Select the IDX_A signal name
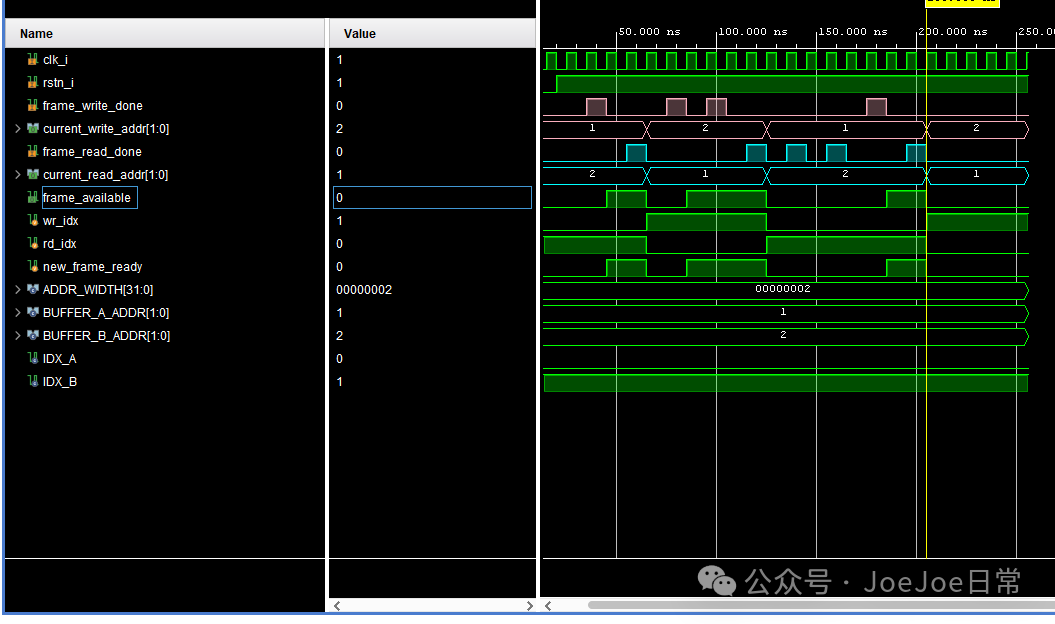 tap(59, 359)
